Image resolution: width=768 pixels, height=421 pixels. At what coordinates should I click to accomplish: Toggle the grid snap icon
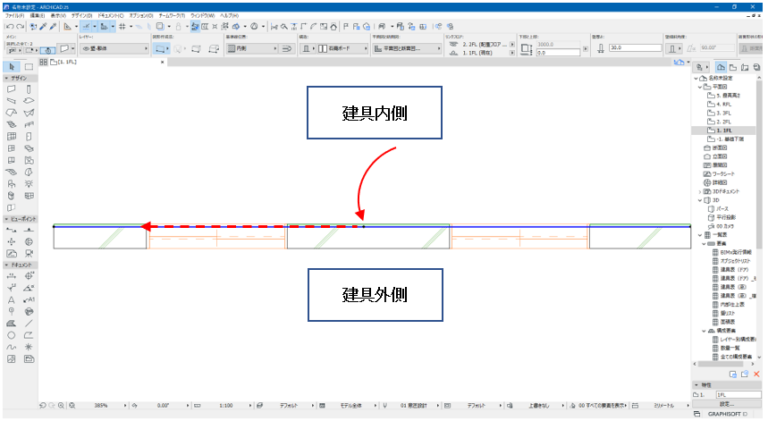pos(122,26)
